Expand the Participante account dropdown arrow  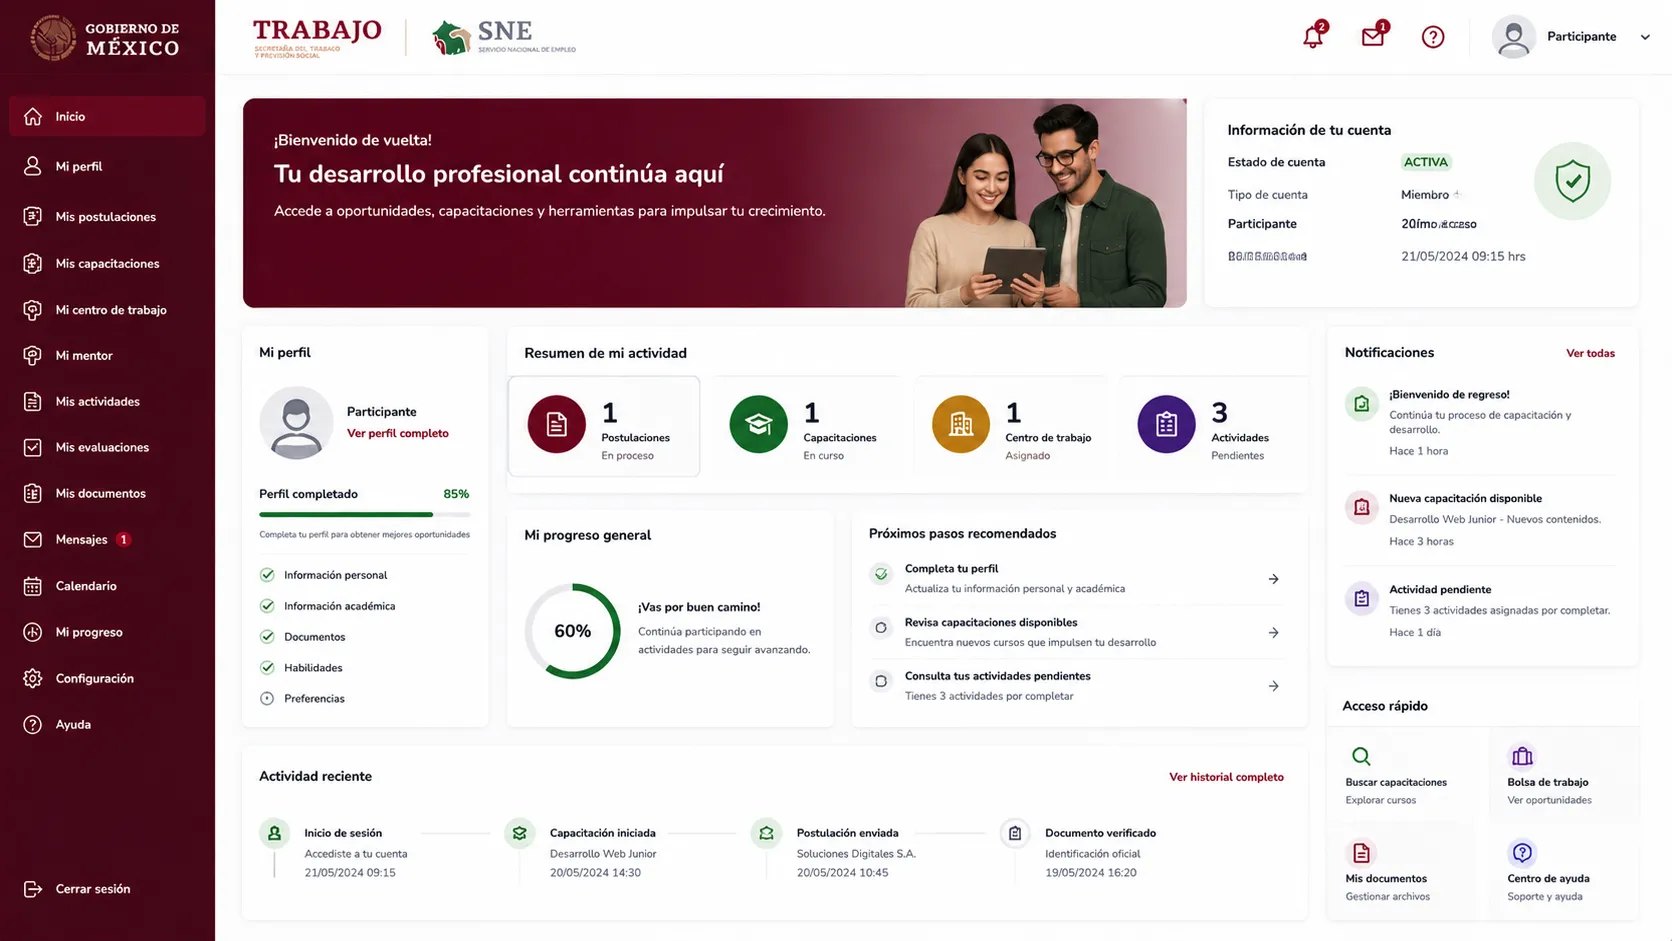[x=1645, y=37]
